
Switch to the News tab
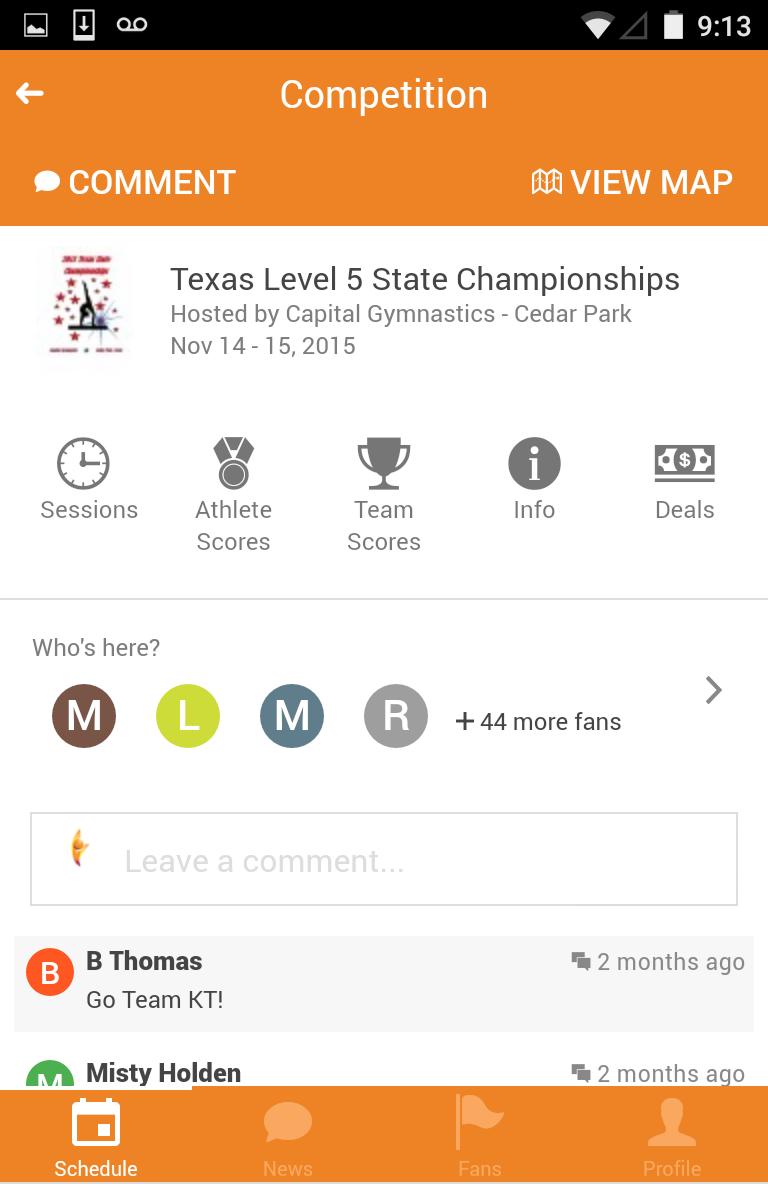coord(288,1138)
